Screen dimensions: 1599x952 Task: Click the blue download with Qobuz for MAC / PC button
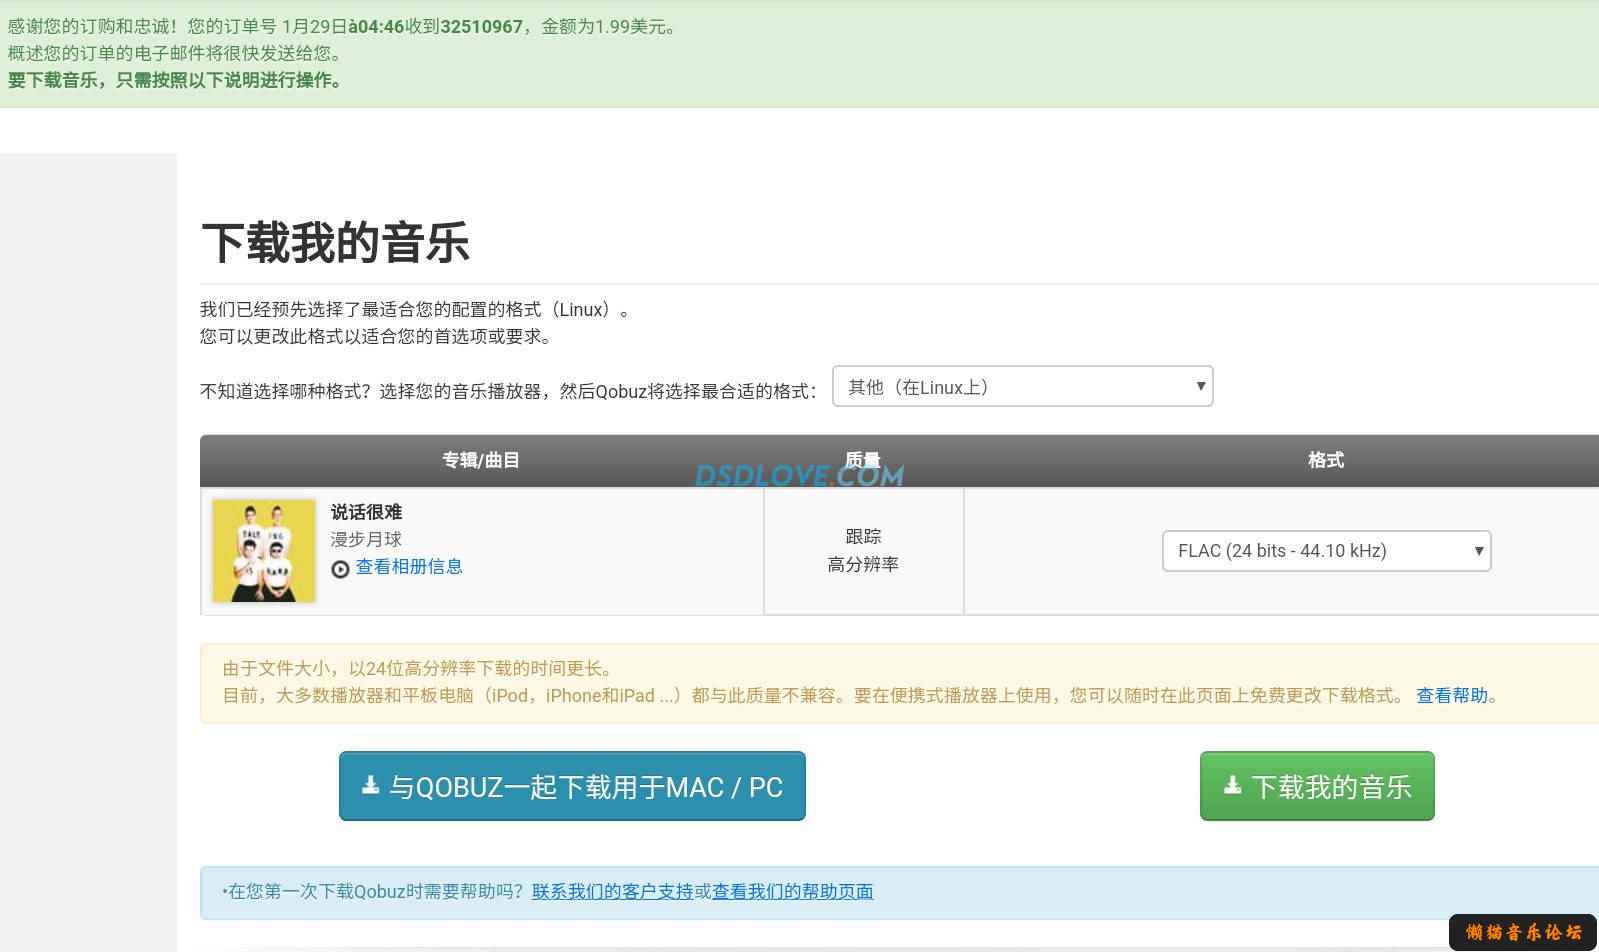572,786
